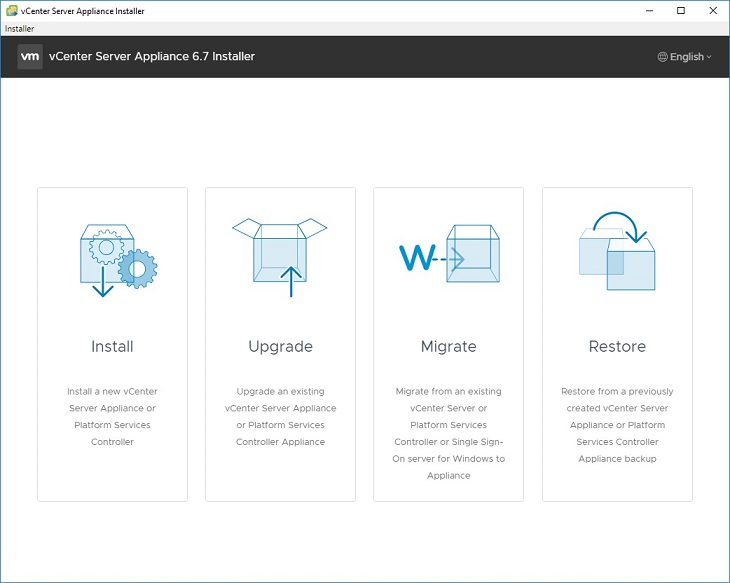The width and height of the screenshot is (730, 583).
Task: Click the VMware vm logo
Action: tap(30, 57)
